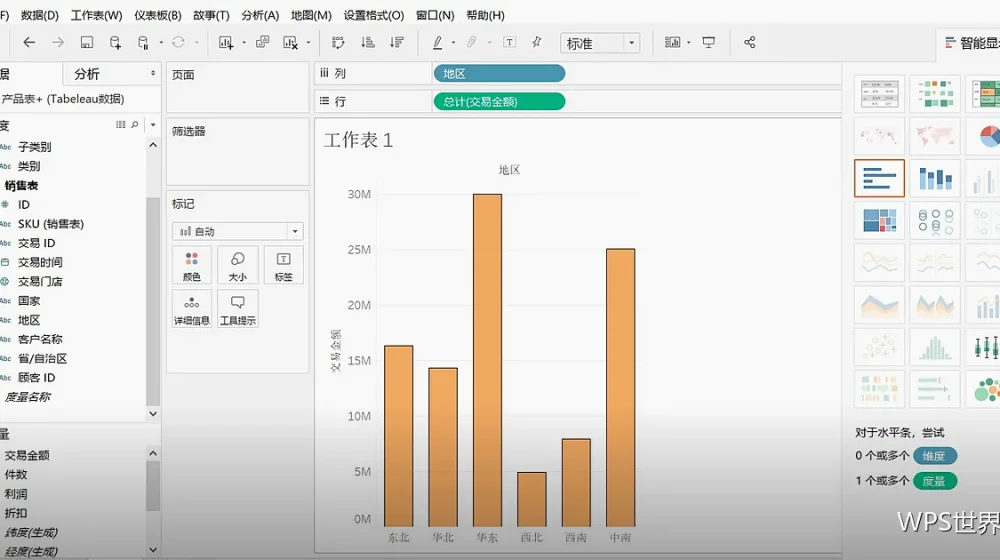Select the histogram Show Me thumbnail
Screen dimensions: 1000x560
point(935,347)
